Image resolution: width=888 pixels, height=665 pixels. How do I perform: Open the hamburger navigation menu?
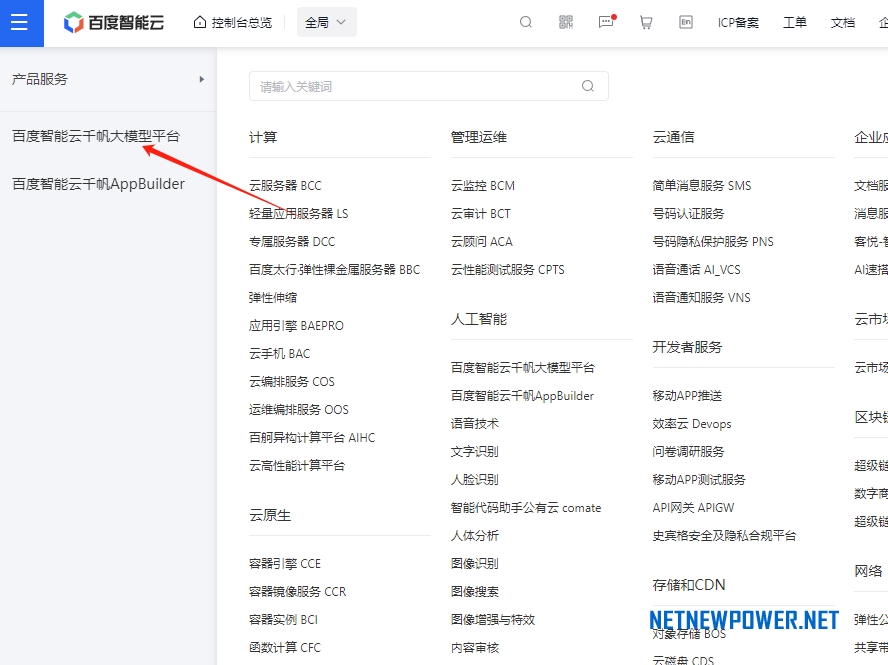pos(19,23)
